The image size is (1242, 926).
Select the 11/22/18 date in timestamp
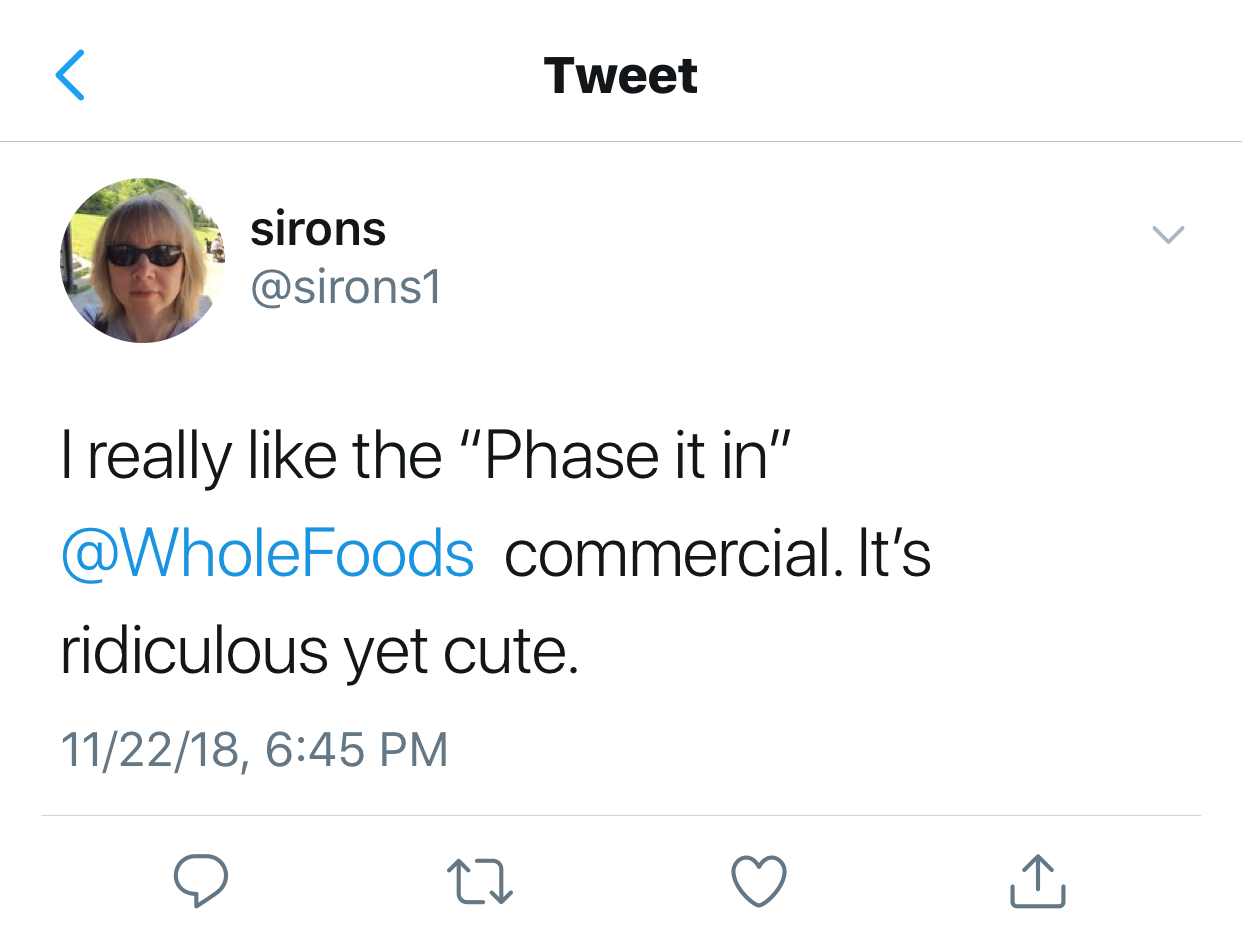[151, 750]
